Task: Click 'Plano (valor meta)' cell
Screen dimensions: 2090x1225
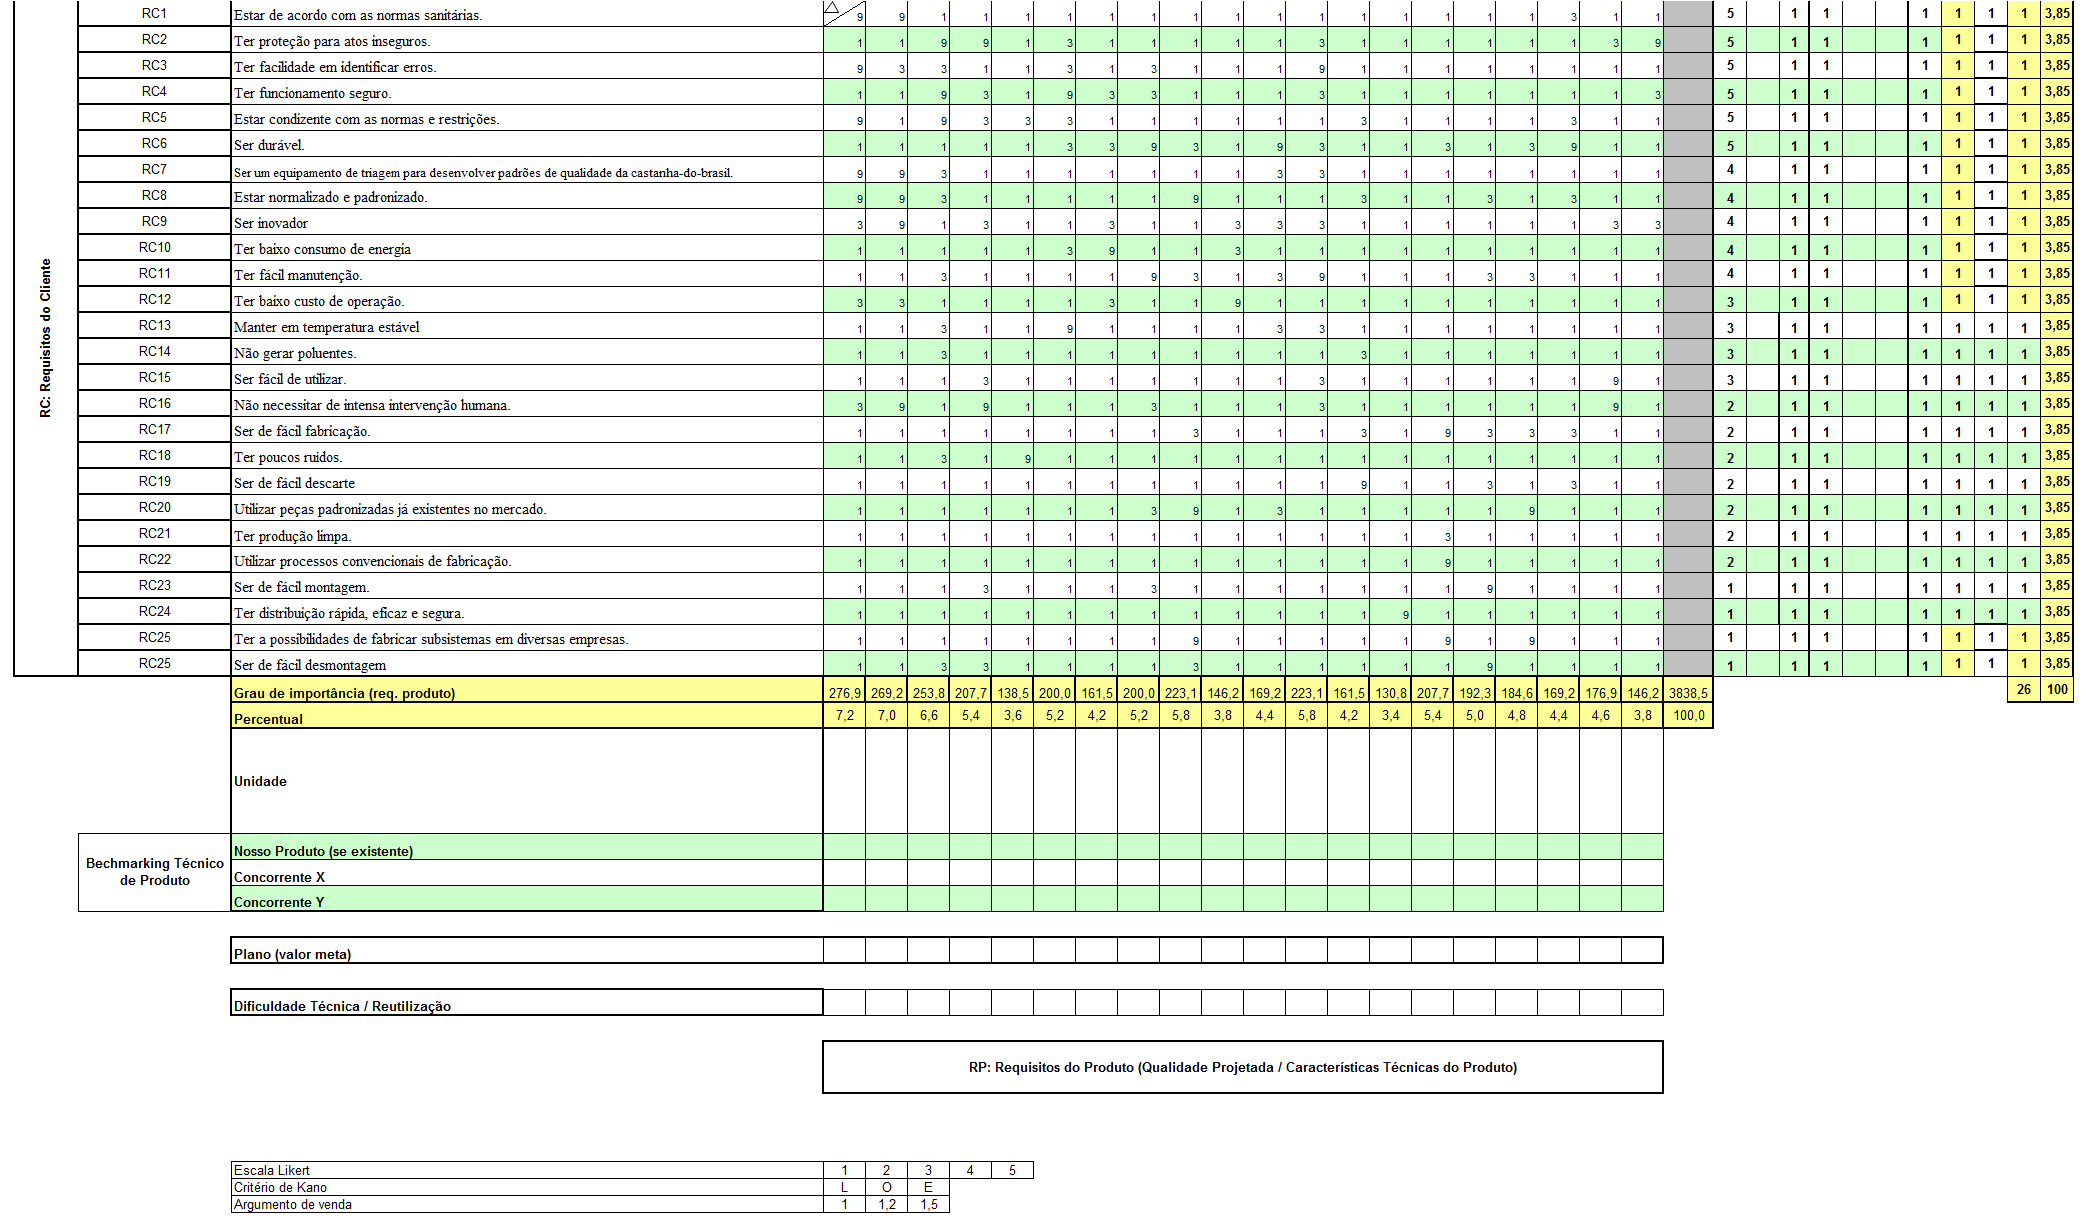Action: click(527, 951)
